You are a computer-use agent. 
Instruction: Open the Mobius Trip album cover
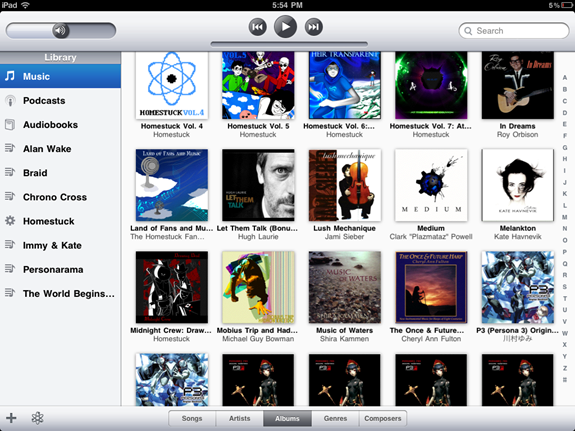pyautogui.click(x=258, y=287)
